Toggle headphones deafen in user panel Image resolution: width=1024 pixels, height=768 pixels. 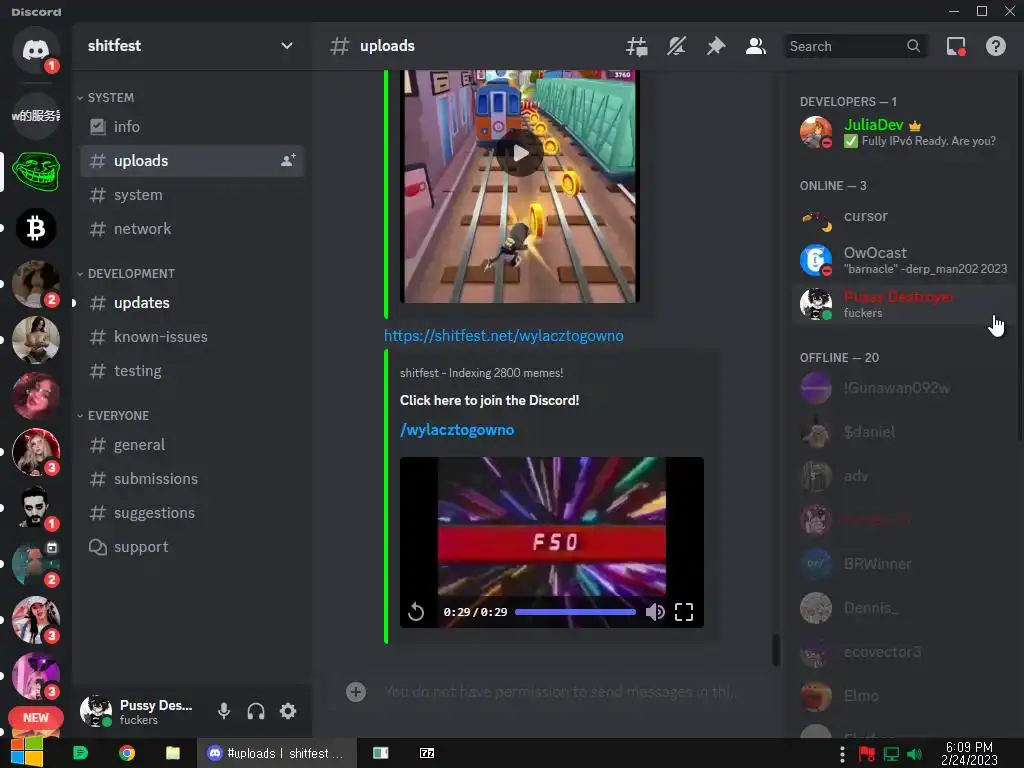(x=255, y=711)
